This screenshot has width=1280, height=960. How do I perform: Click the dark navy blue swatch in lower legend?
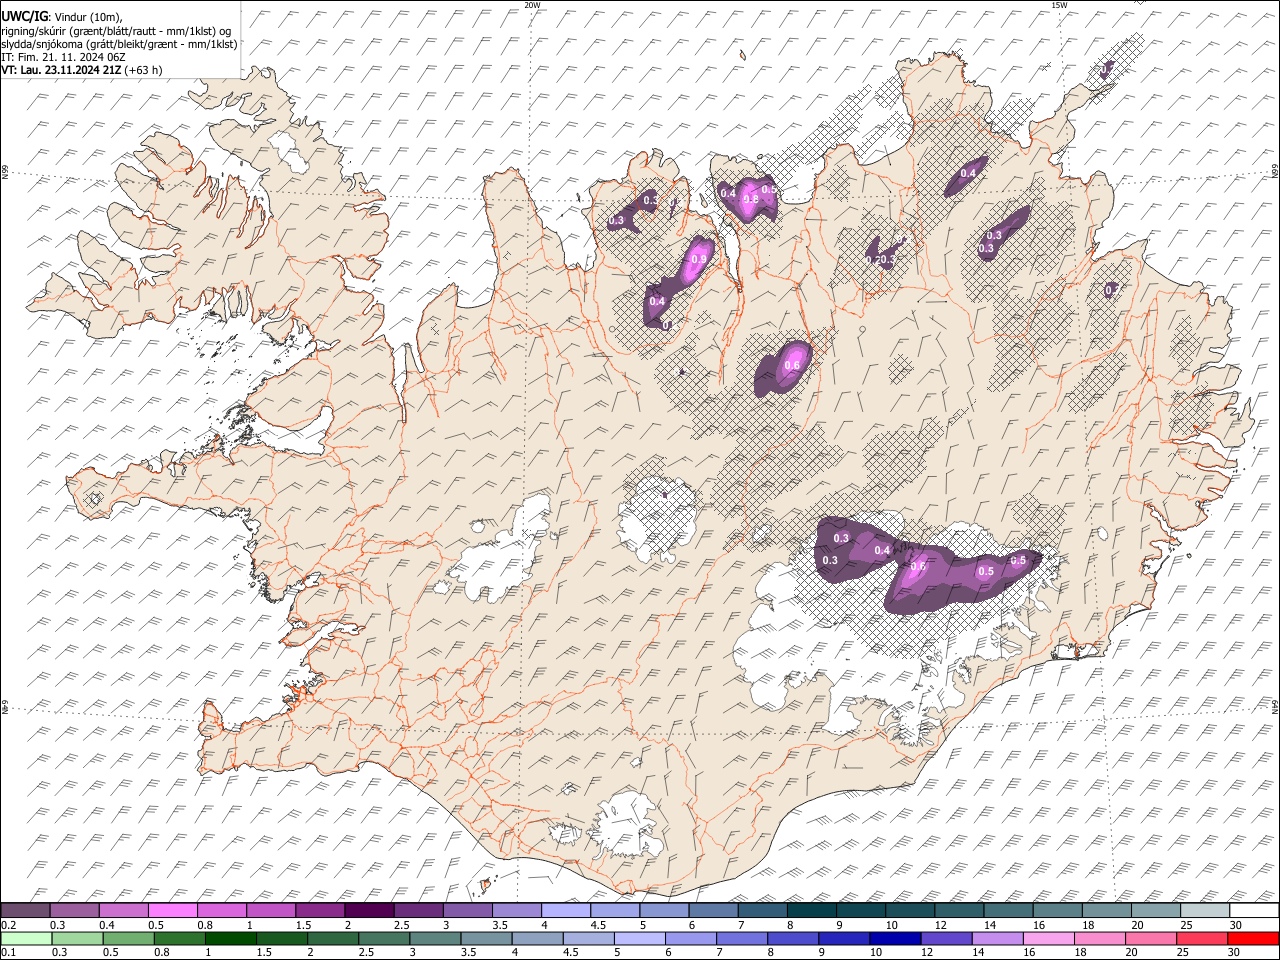894,938
